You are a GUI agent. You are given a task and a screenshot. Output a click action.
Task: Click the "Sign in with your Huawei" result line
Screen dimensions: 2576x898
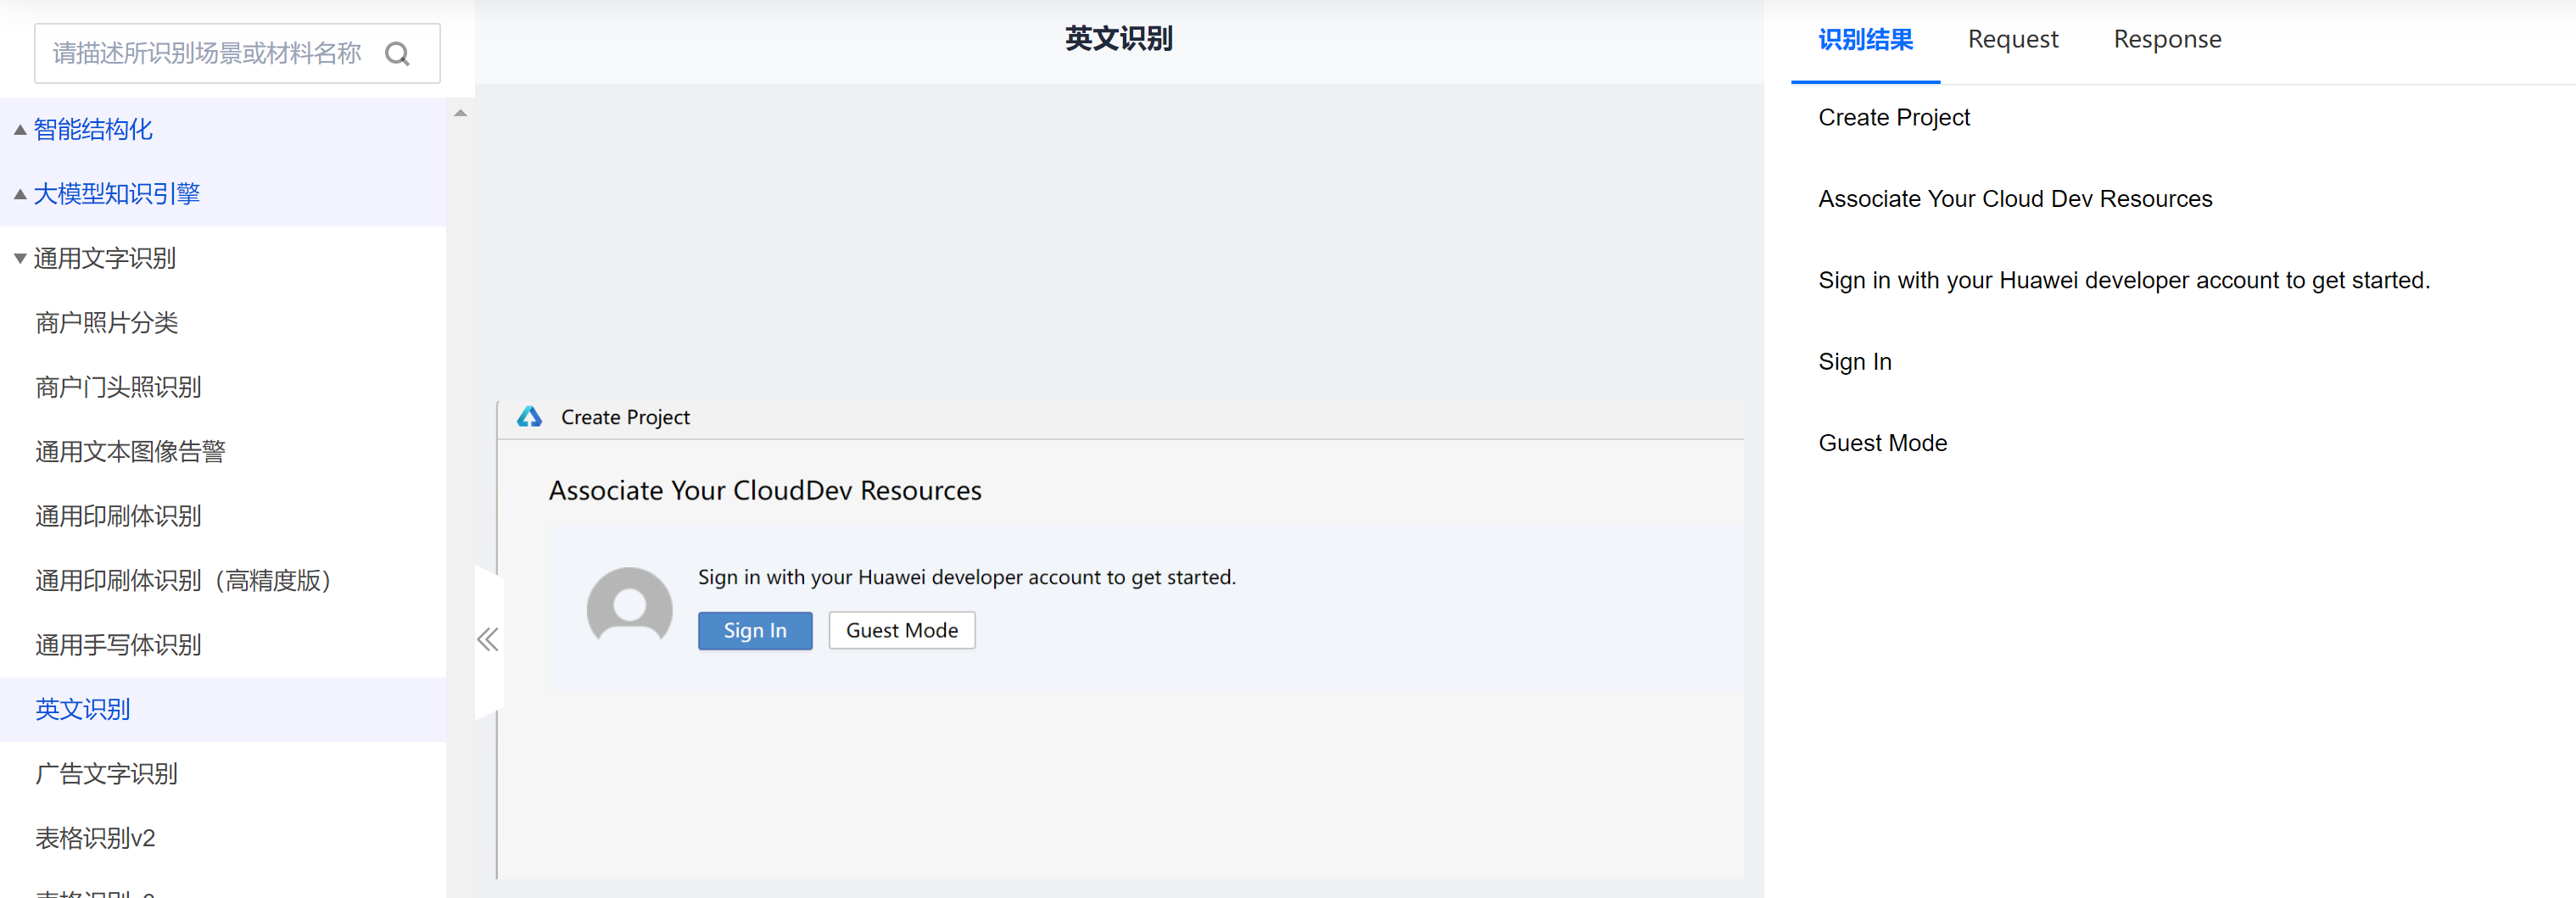pos(2124,281)
